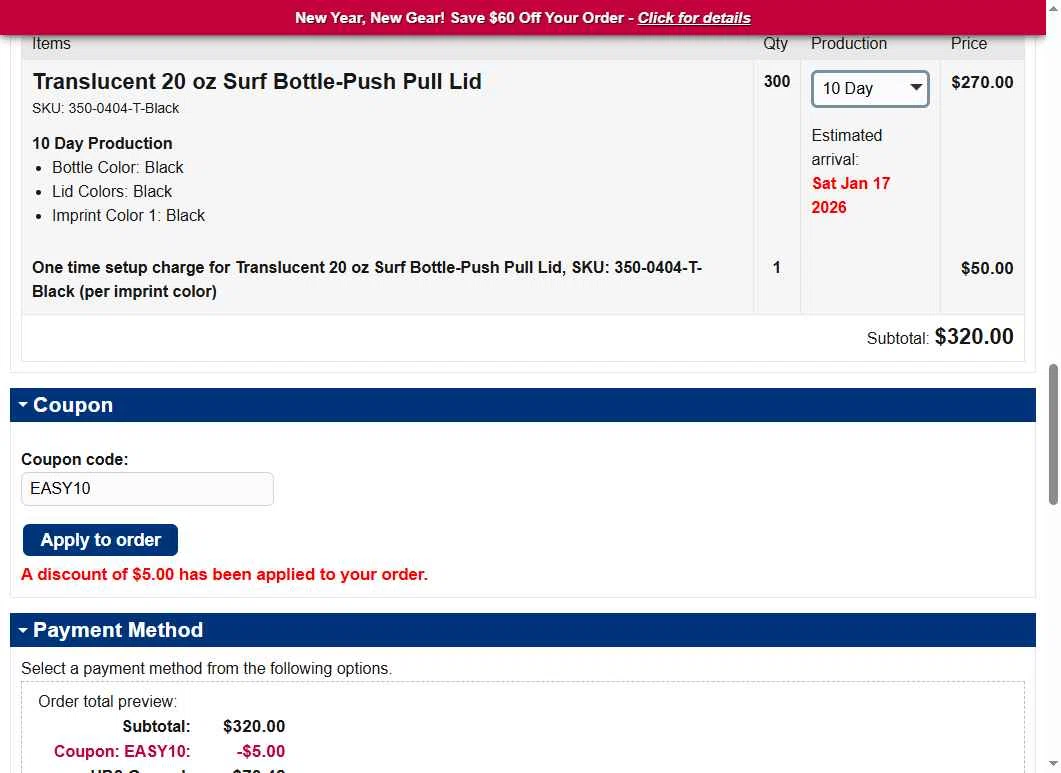This screenshot has width=1061, height=773.
Task: Click the quantity value 300
Action: (x=776, y=82)
